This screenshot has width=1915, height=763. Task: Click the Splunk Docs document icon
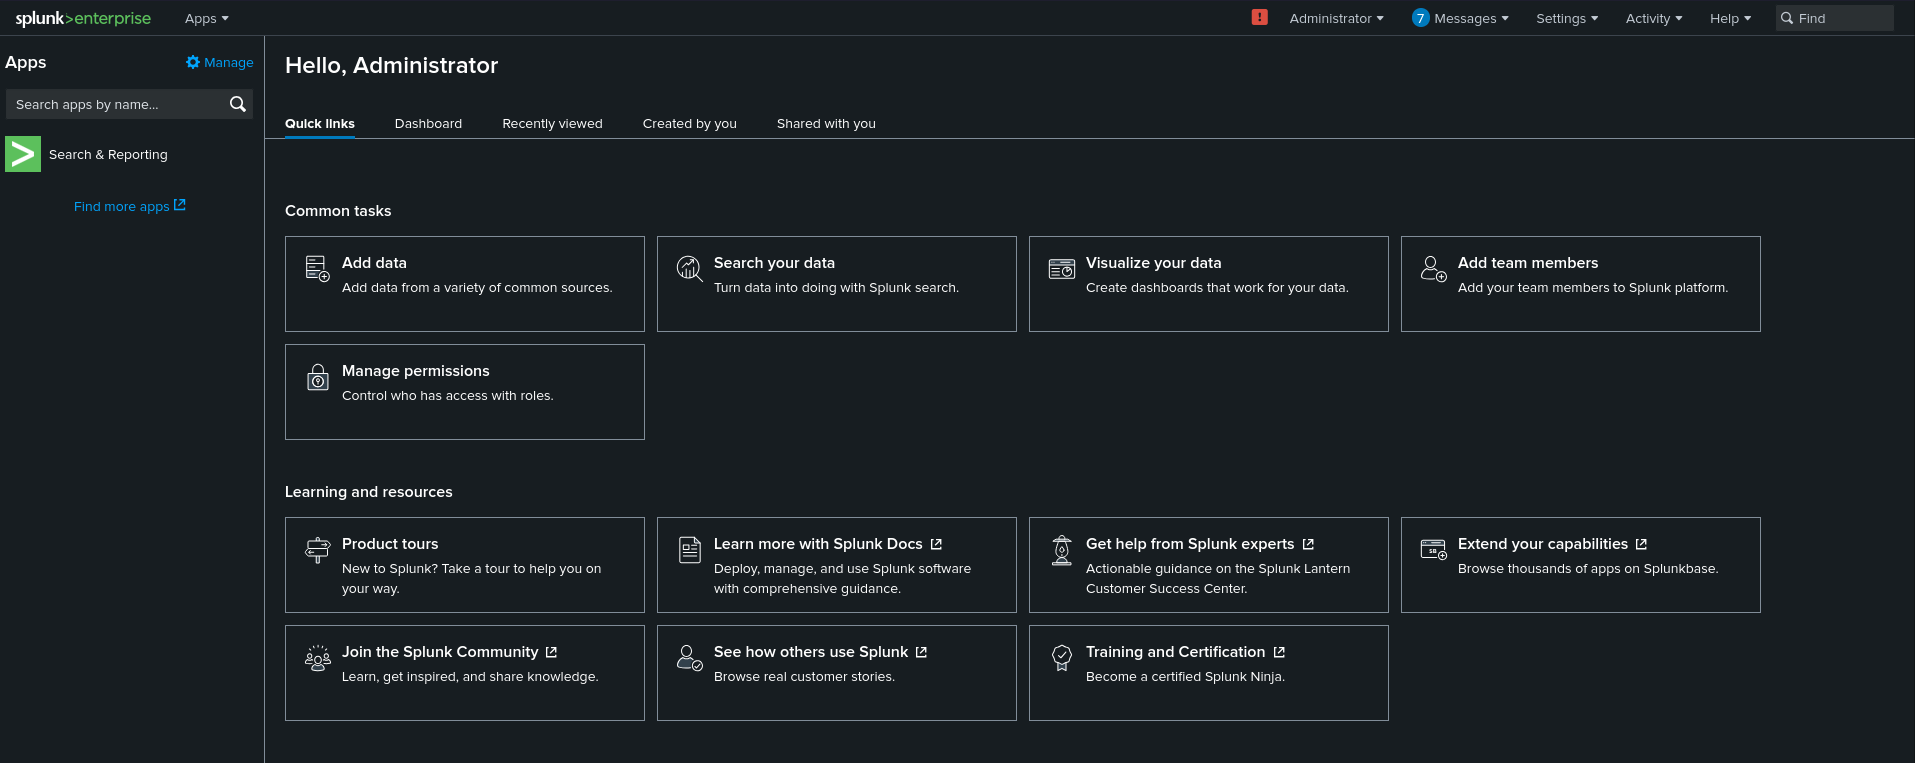[689, 550]
